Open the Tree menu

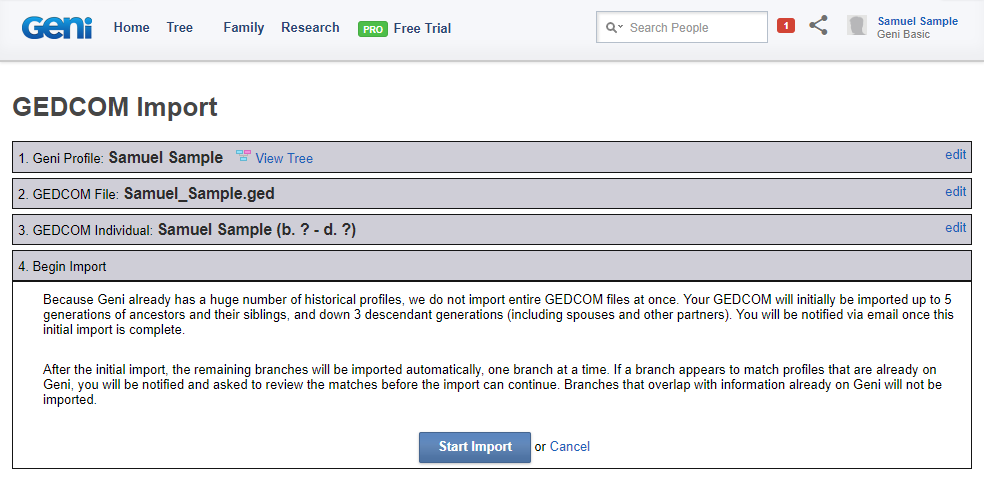tap(179, 28)
